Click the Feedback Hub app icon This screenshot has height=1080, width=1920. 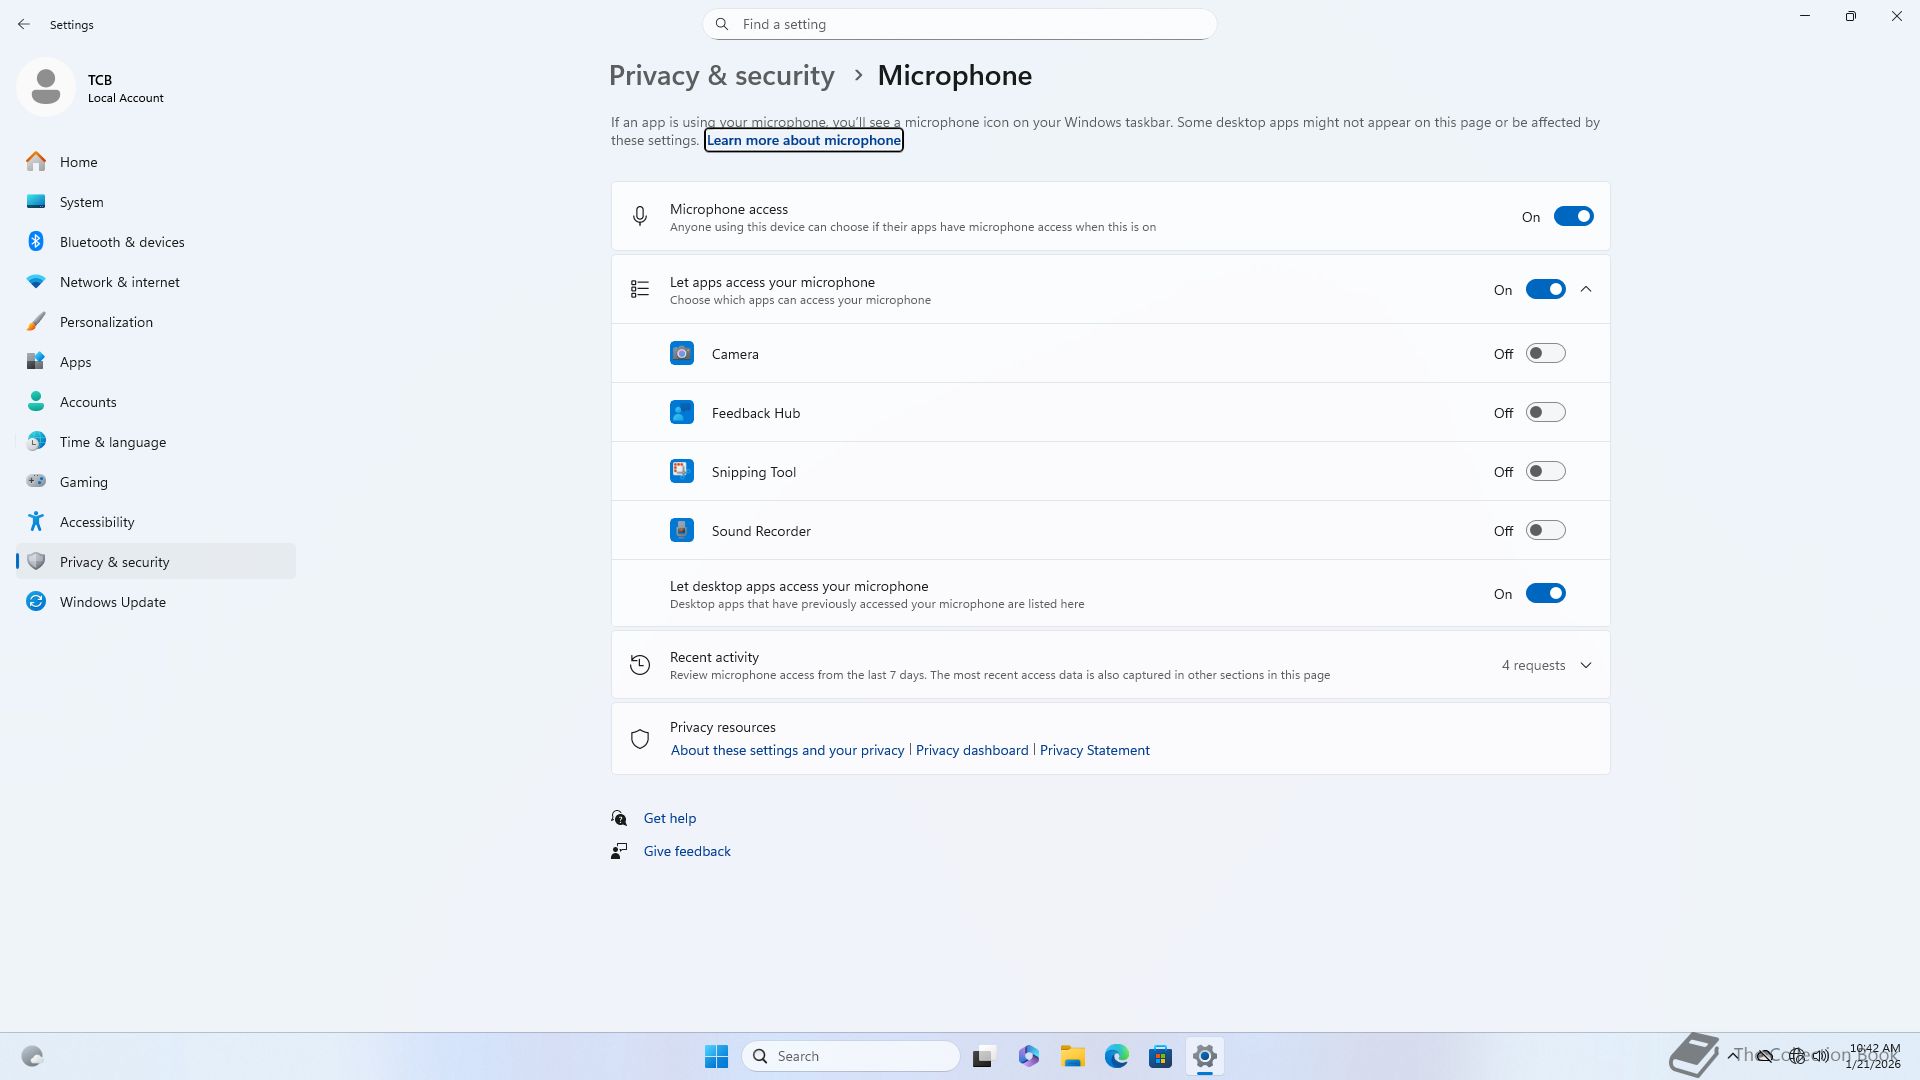681,413
